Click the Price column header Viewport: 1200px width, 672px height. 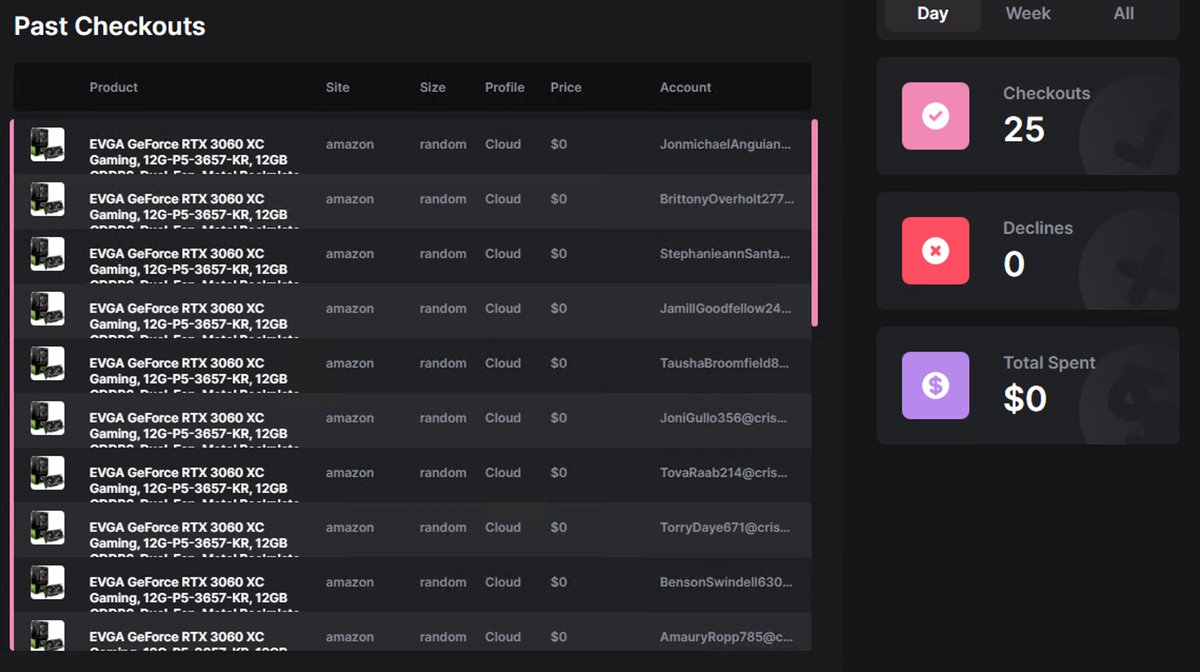[x=566, y=87]
